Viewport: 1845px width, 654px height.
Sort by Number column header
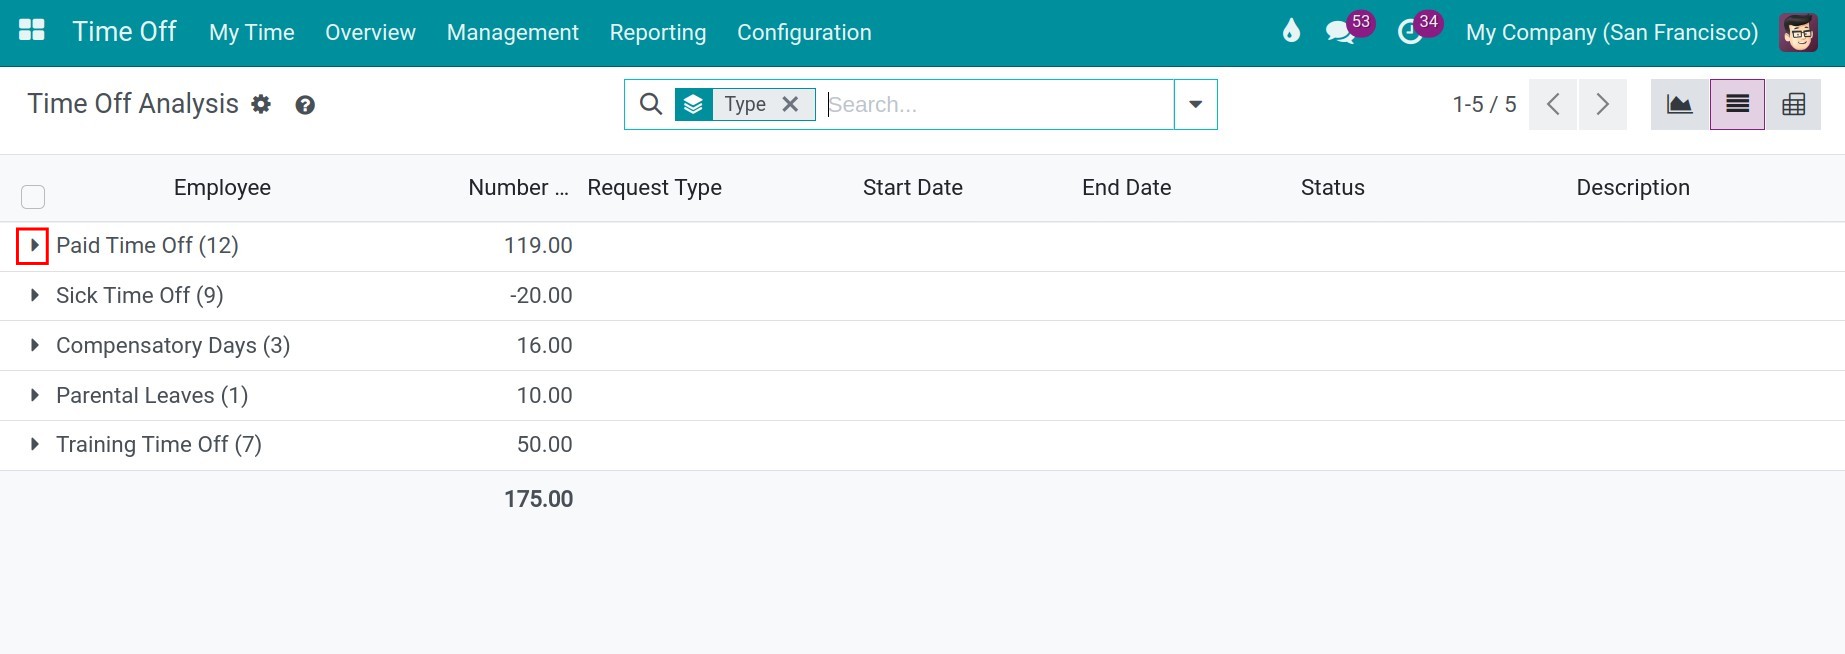pos(518,187)
